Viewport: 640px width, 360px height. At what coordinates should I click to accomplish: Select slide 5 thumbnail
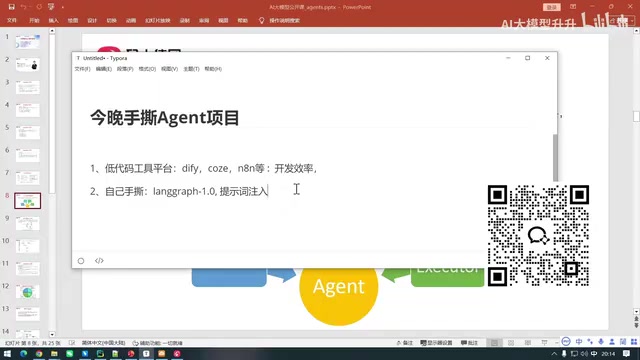[28, 132]
